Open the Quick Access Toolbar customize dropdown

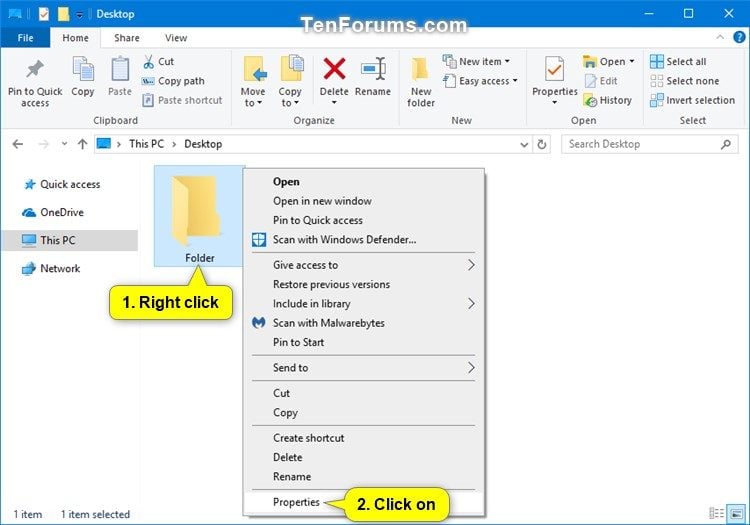79,14
